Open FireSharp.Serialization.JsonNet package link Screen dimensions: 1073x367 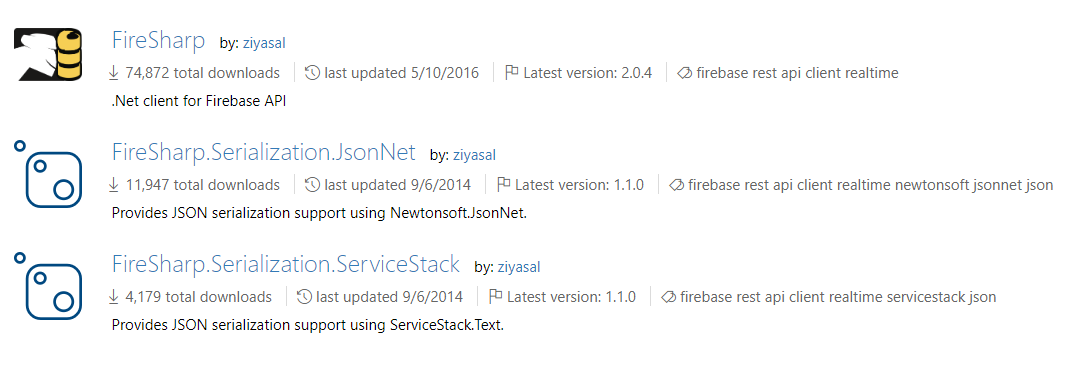click(263, 152)
